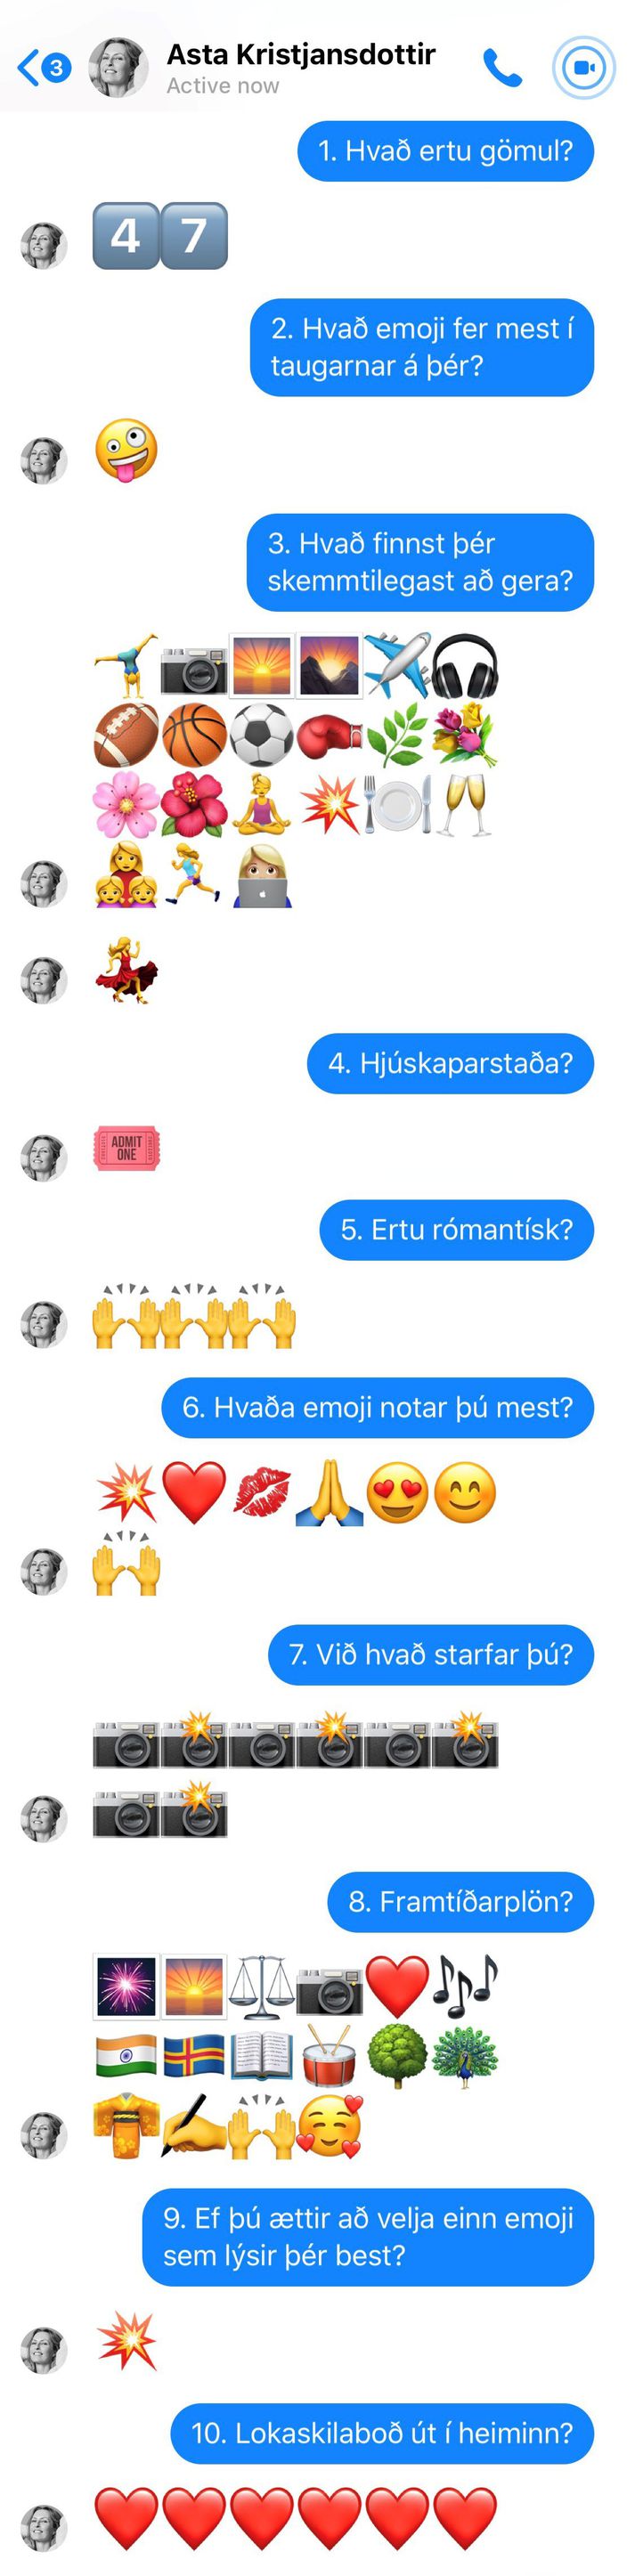Tap the Admit One ticket emoji
The width and height of the screenshot is (635, 2576).
click(x=126, y=1147)
